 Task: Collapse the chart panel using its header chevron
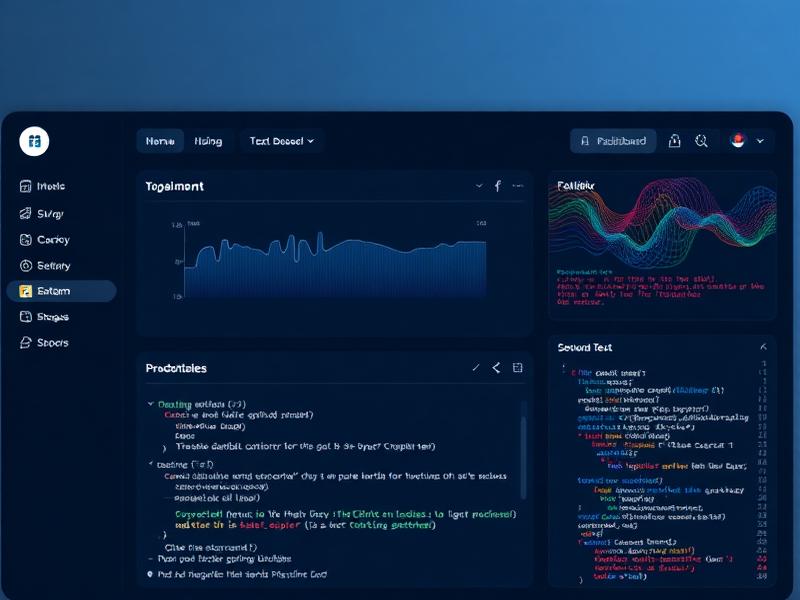point(478,185)
